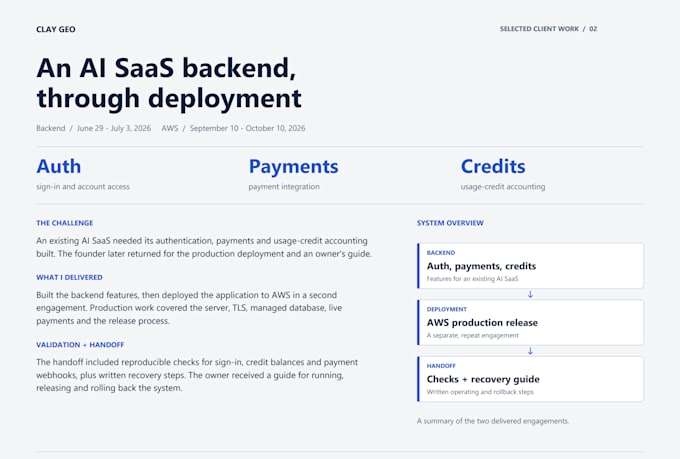Click the CLAY GEO brand name
Screen dimensions: 680x459
click(56, 29)
